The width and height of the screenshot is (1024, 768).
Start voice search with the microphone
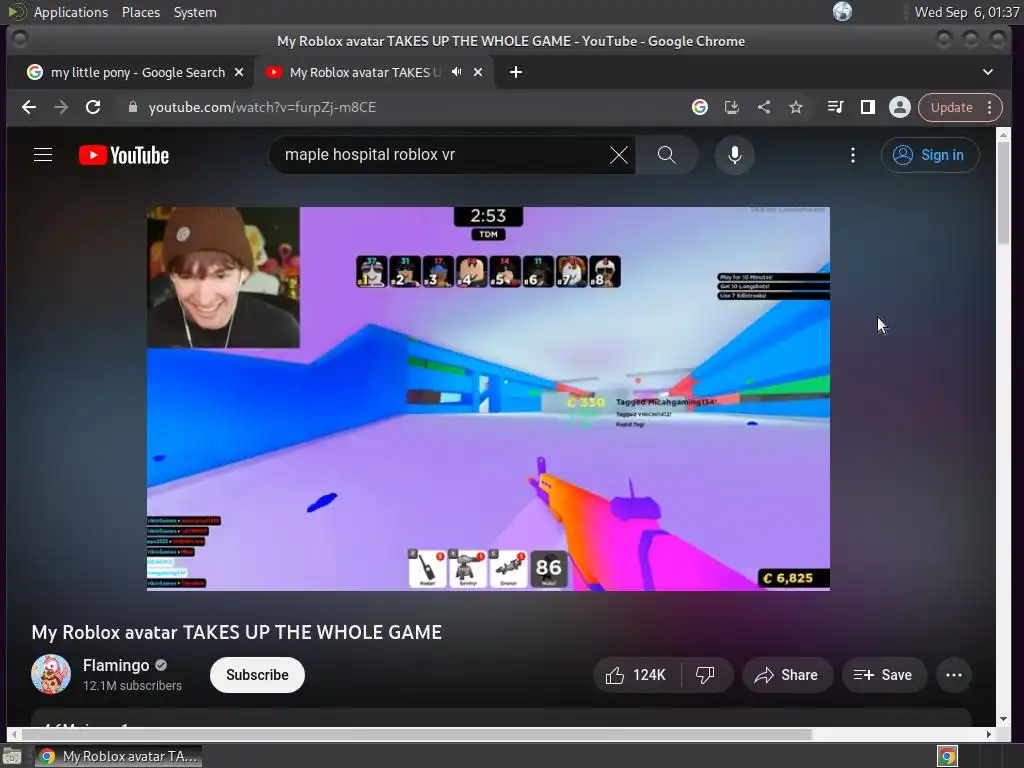[x=735, y=155]
